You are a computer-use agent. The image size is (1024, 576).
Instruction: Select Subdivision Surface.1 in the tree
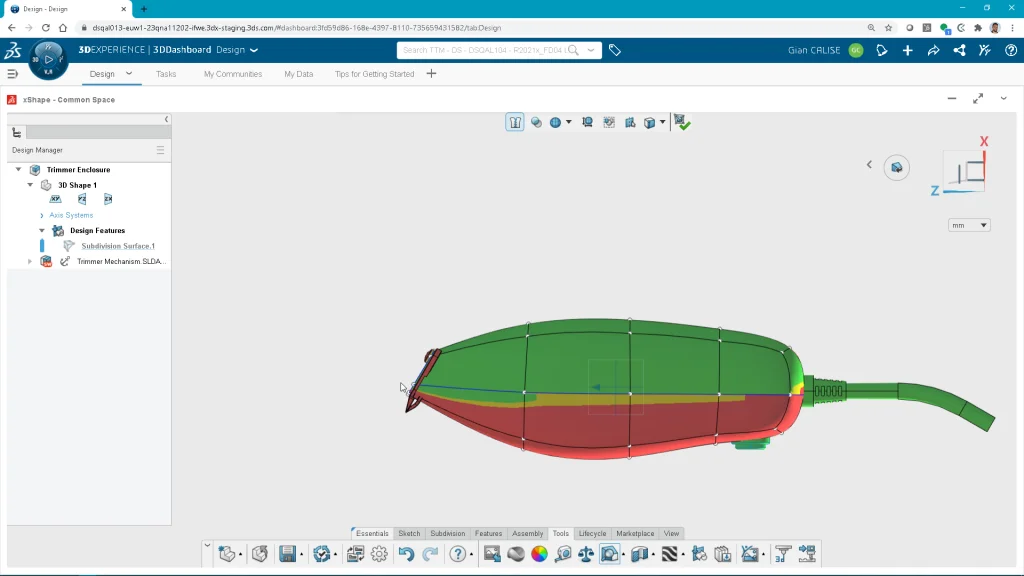(x=118, y=246)
